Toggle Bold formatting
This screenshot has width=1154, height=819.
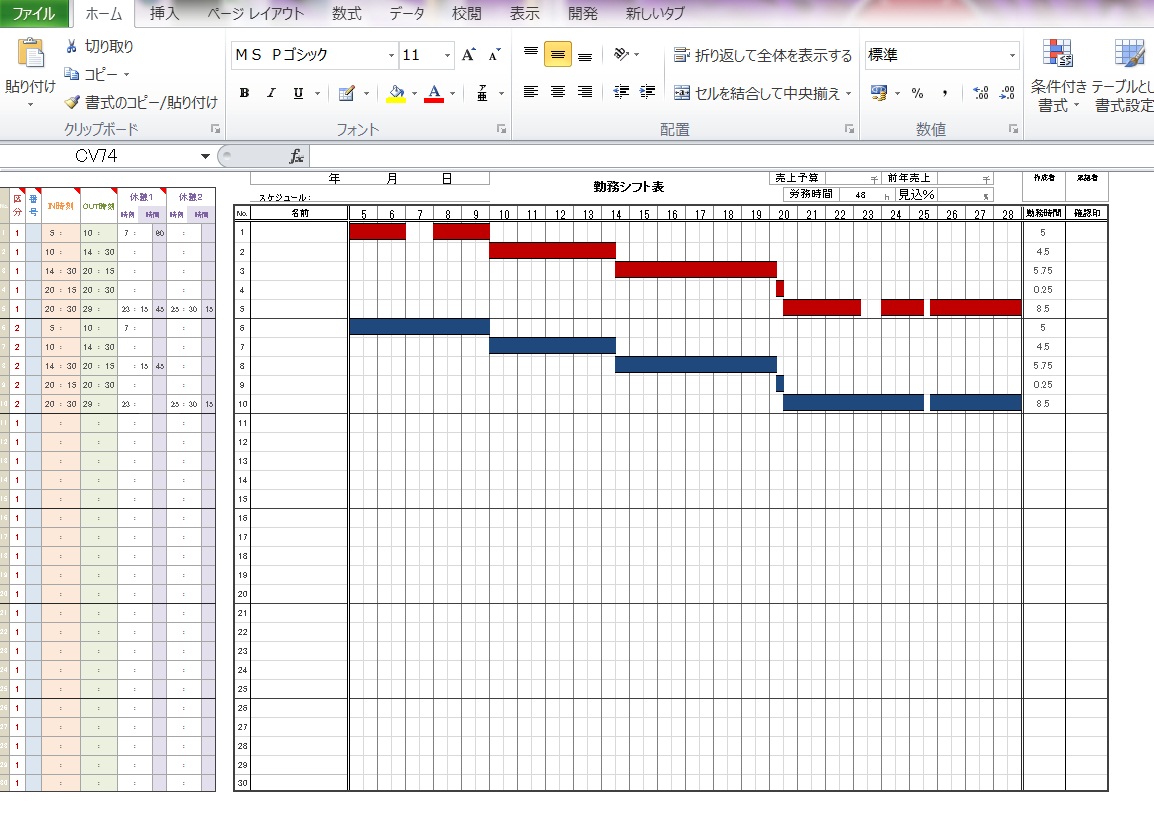(x=243, y=91)
